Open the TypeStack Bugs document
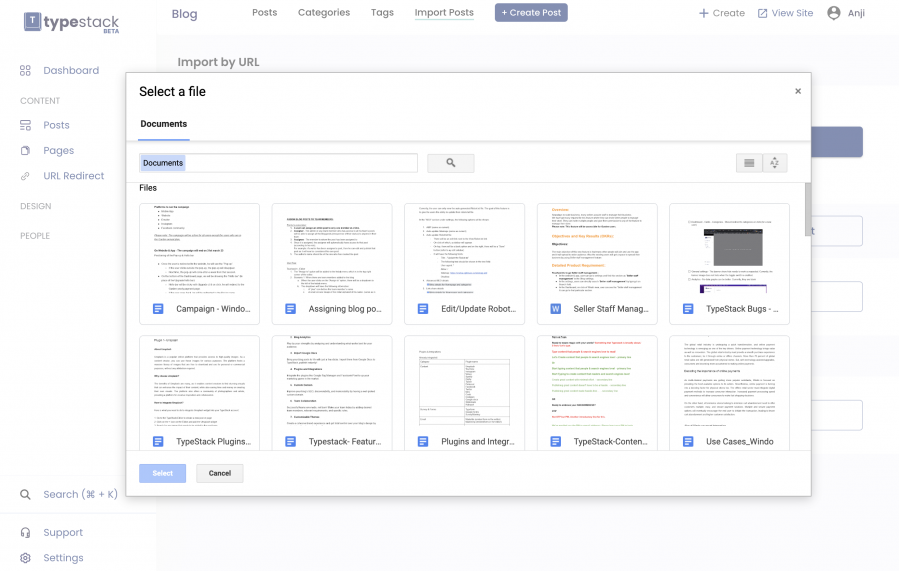 pos(729,264)
